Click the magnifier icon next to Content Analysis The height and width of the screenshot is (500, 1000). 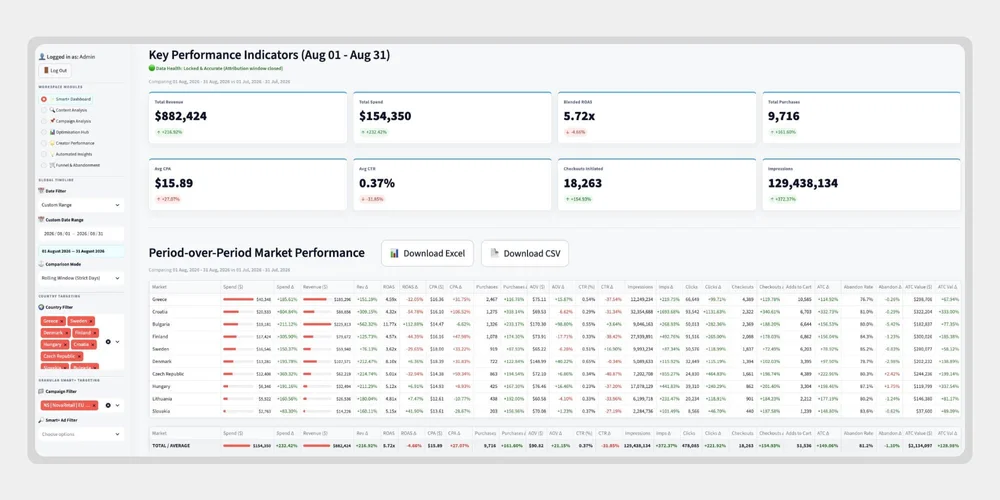click(x=53, y=110)
